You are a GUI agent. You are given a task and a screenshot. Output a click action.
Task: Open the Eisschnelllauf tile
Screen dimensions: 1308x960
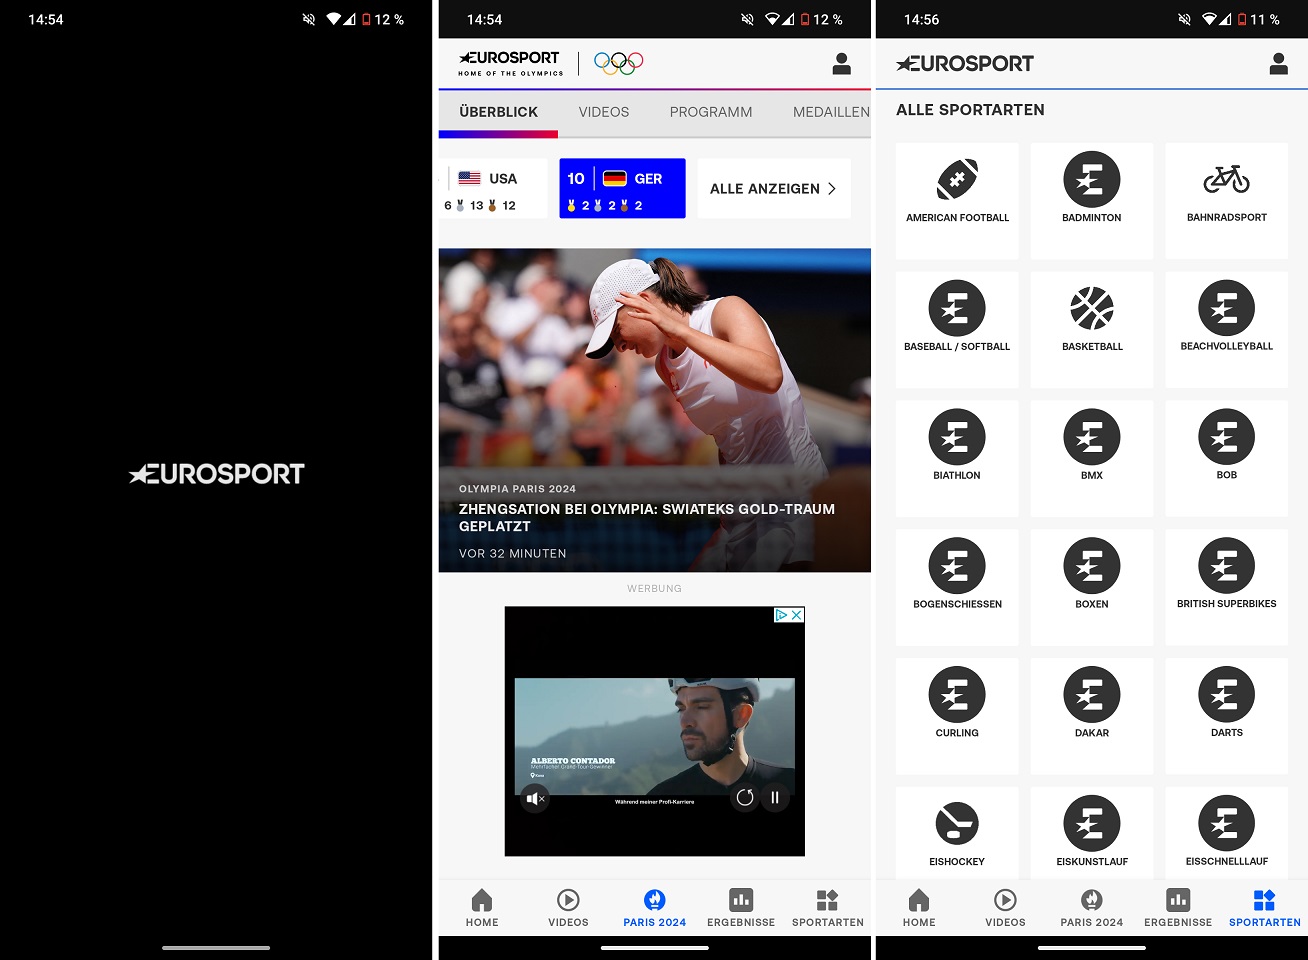[1227, 833]
